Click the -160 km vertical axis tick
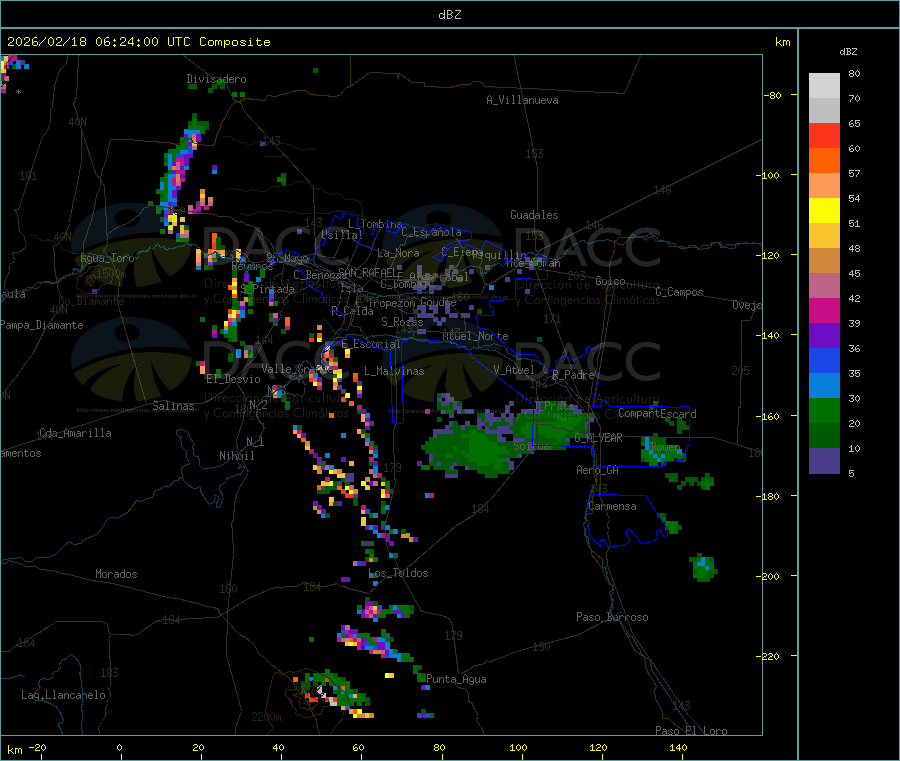The height and width of the screenshot is (761, 900). 768,416
